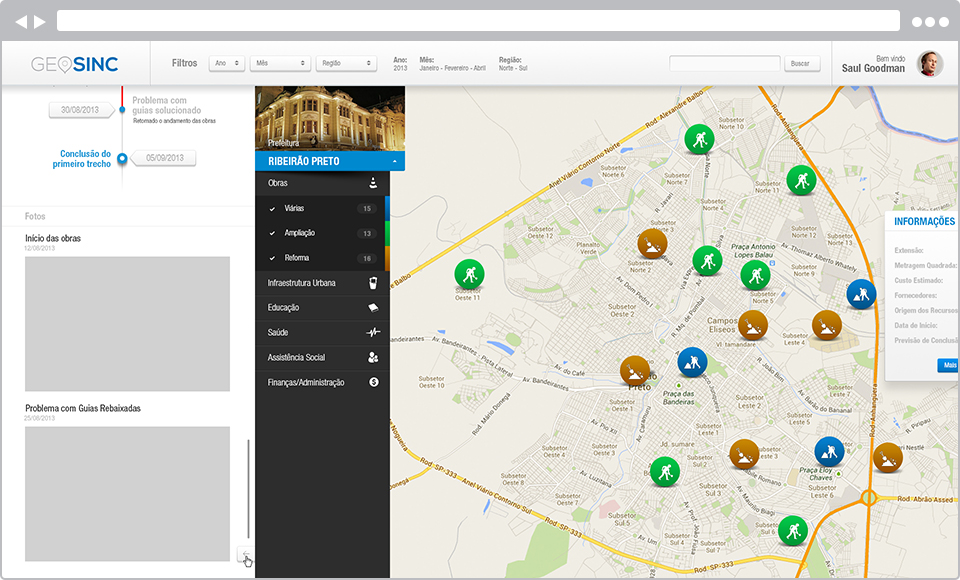Toggle the Reforma checkbox
The height and width of the screenshot is (580, 960).
click(272, 258)
